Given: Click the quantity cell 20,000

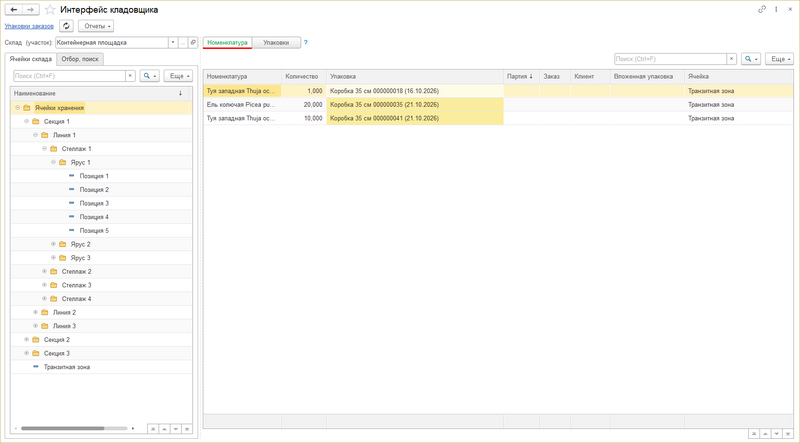Looking at the screenshot, I should pyautogui.click(x=304, y=105).
